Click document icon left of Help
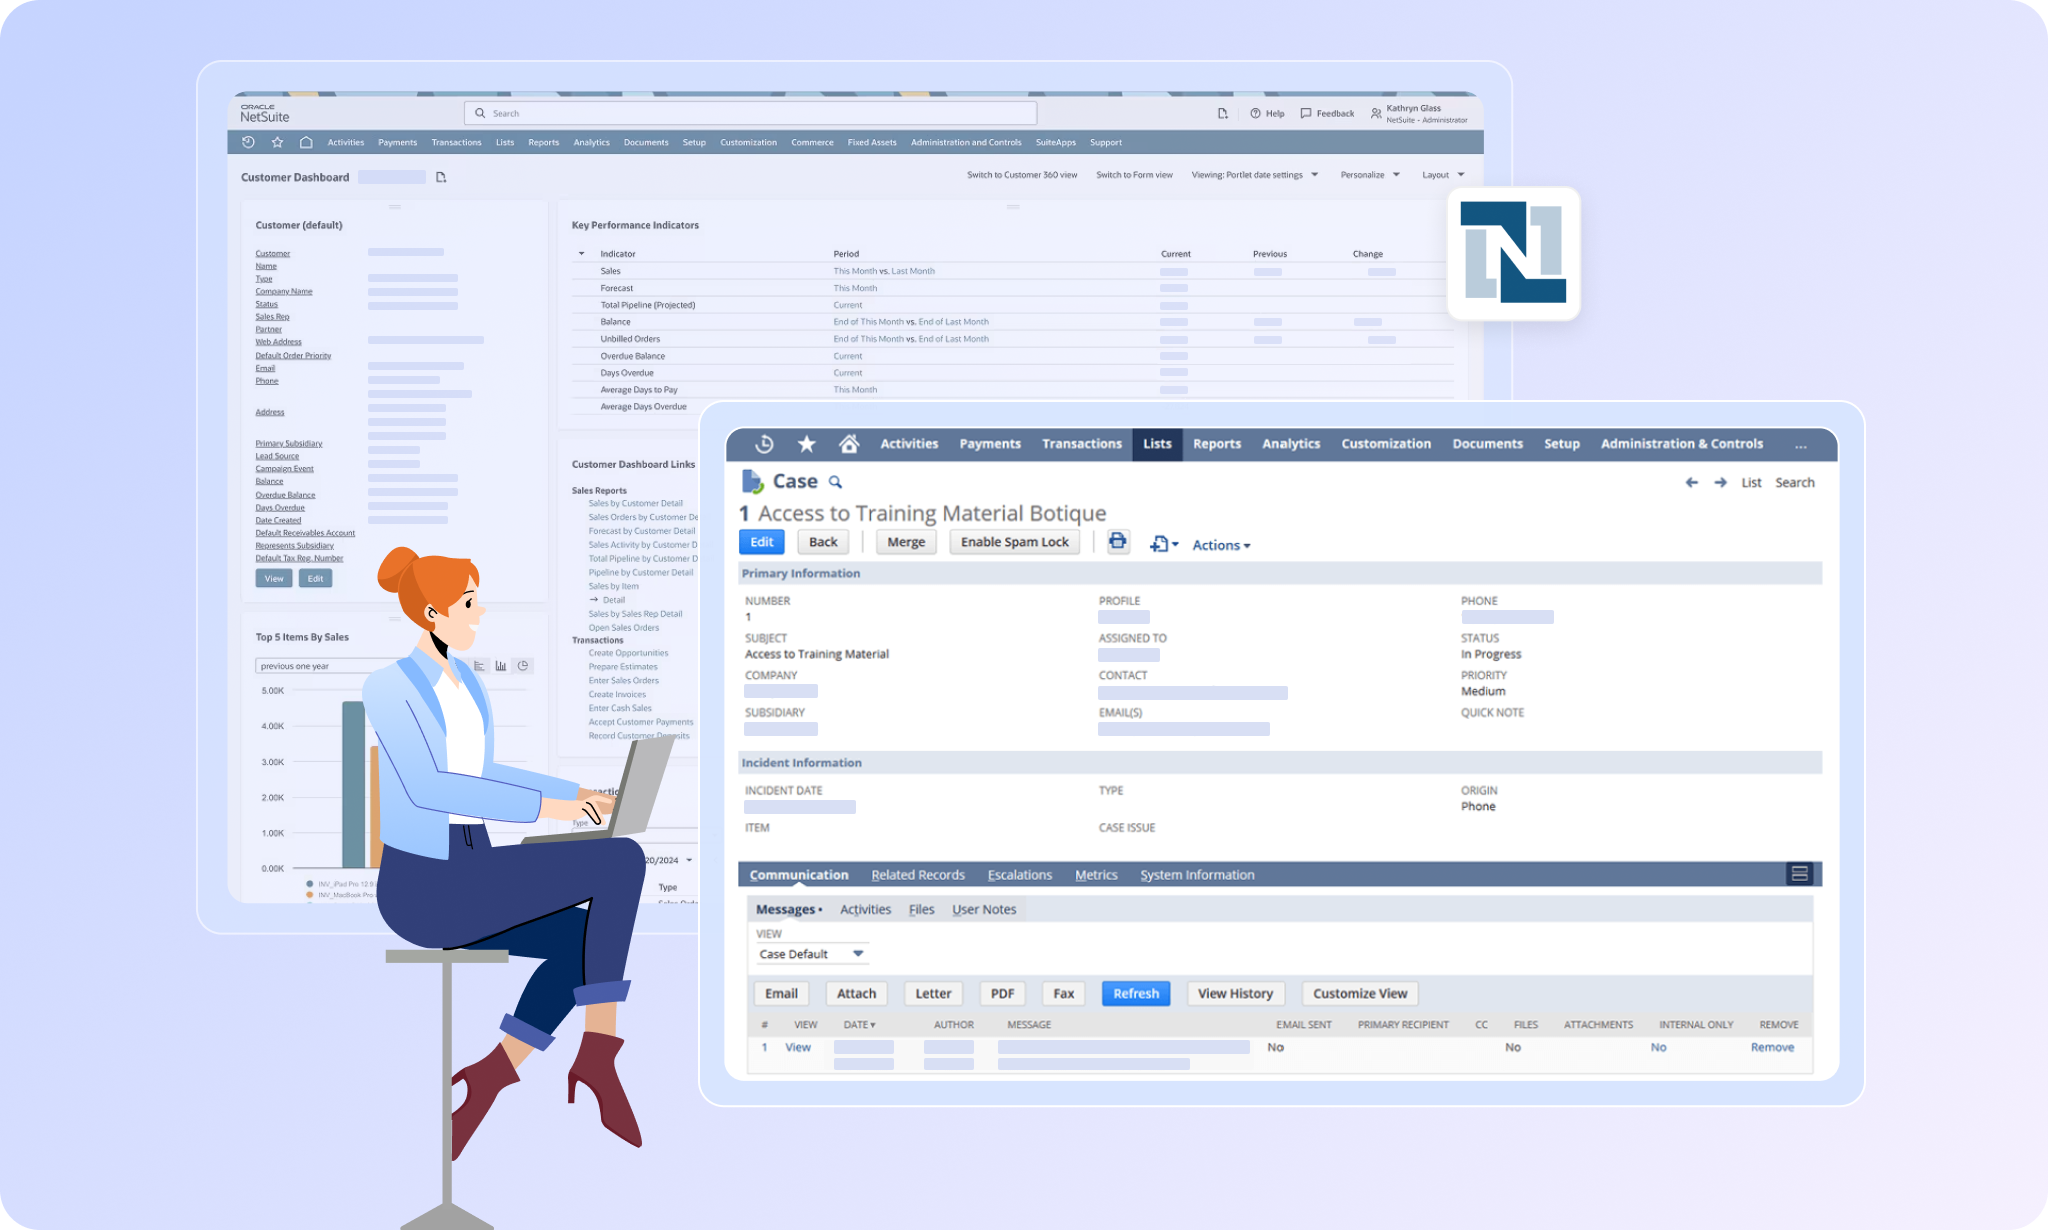This screenshot has width=2048, height=1230. pos(1222,114)
